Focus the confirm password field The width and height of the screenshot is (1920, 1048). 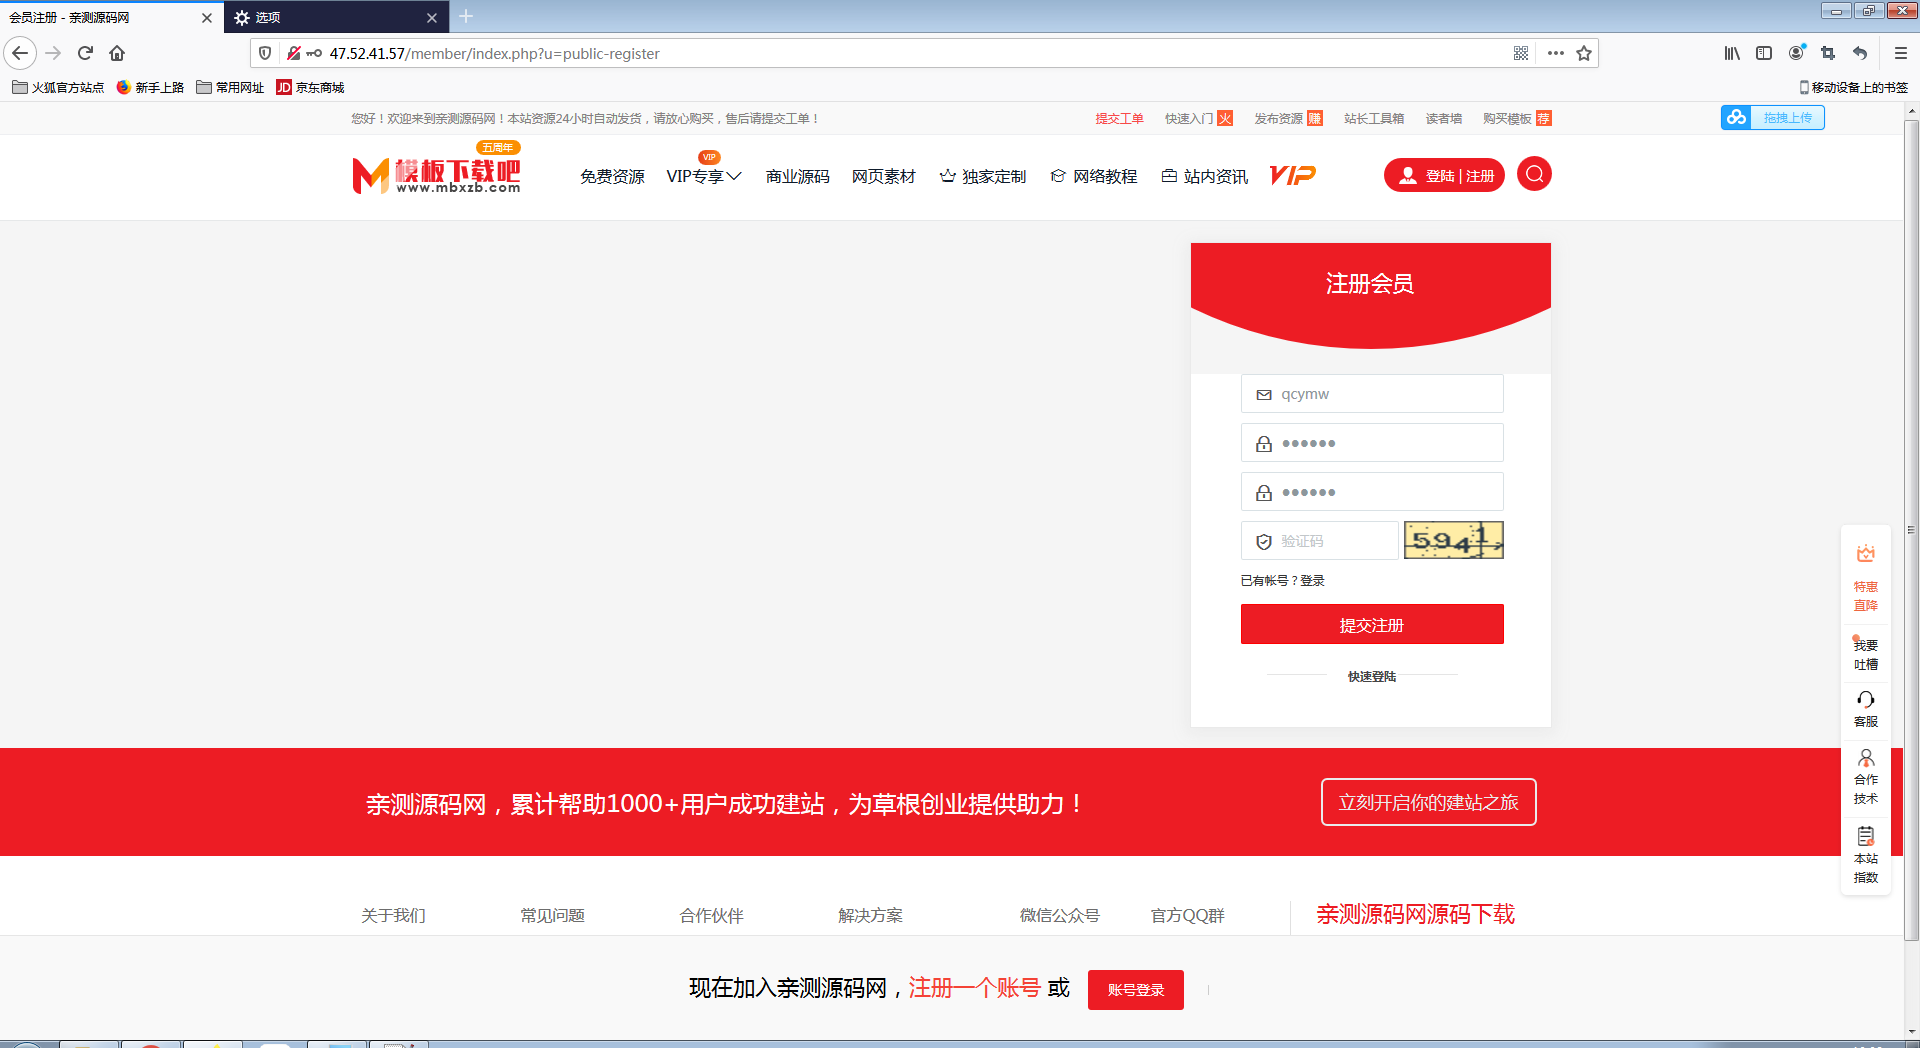coord(1372,492)
